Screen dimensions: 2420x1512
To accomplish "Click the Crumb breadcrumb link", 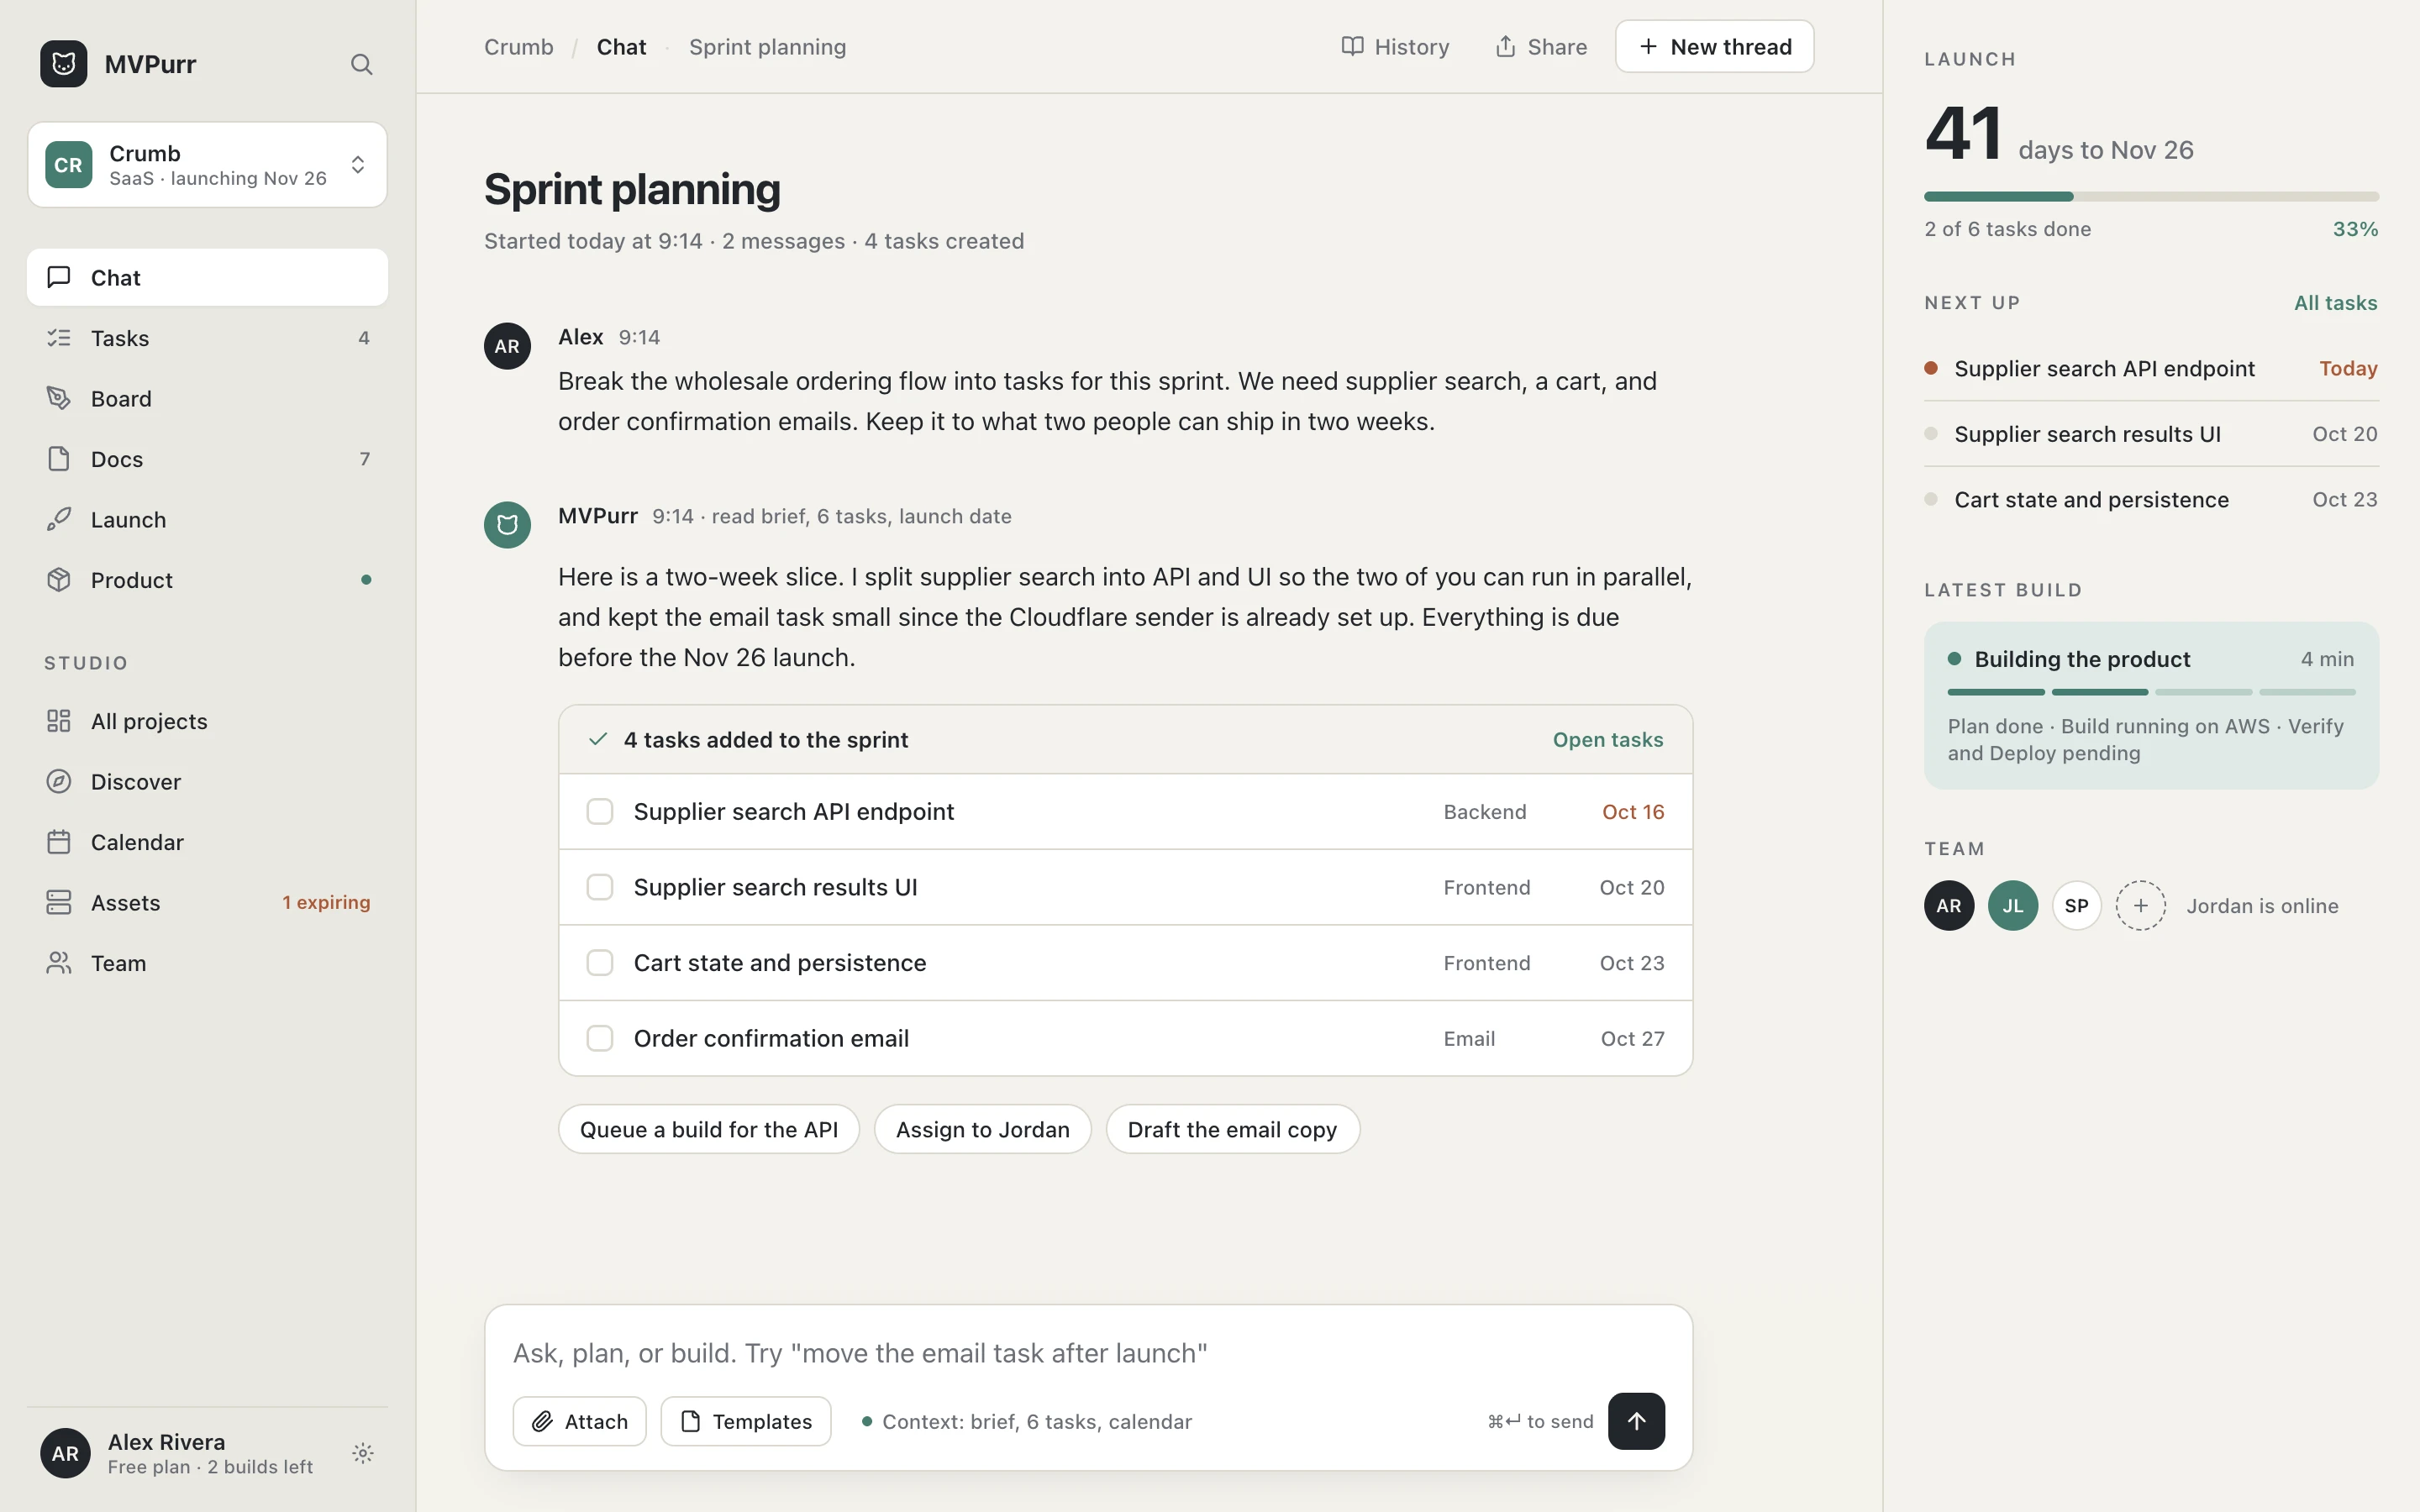I will (x=518, y=47).
